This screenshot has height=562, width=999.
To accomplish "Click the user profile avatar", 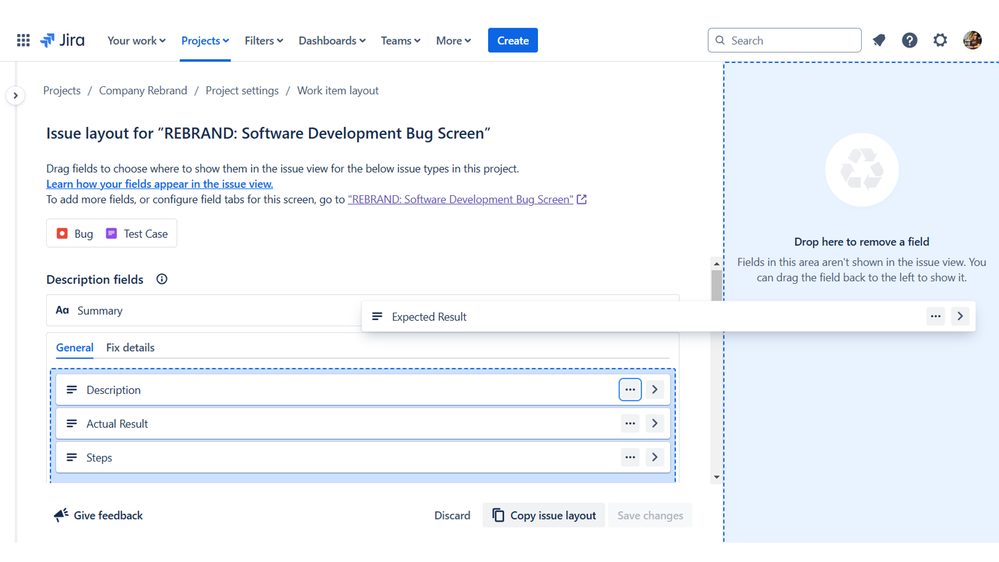I will point(972,41).
